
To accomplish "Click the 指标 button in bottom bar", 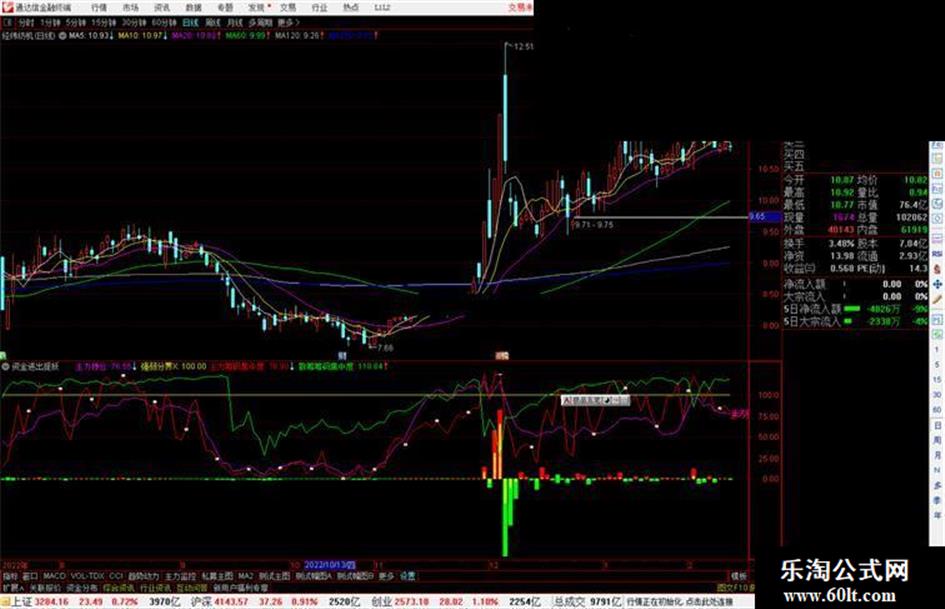I will pyautogui.click(x=10, y=576).
